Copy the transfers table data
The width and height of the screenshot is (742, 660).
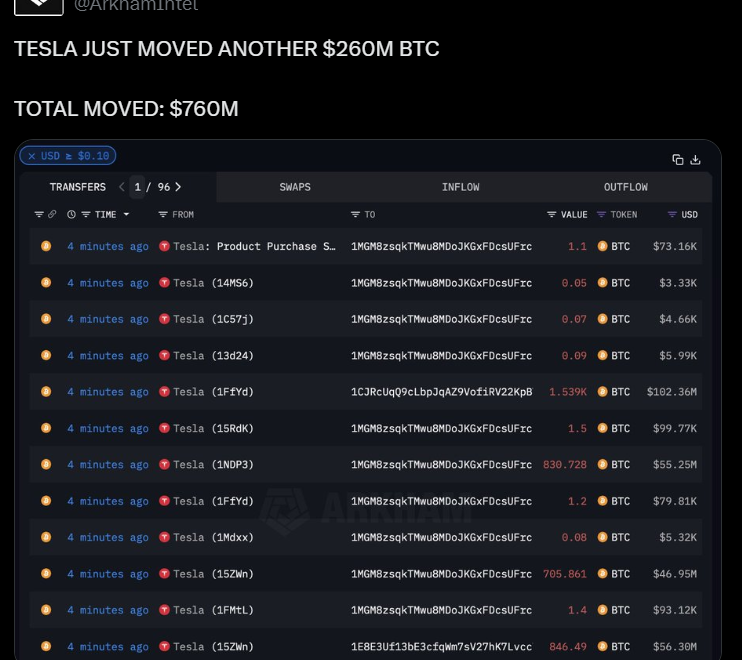click(678, 160)
